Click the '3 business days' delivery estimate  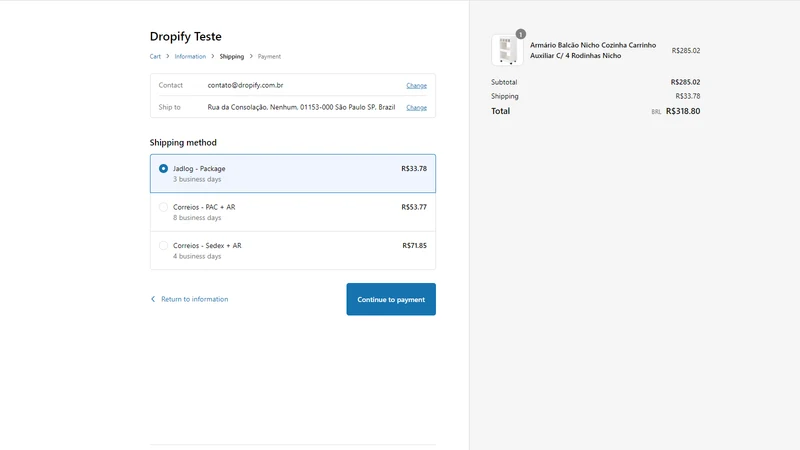197,179
